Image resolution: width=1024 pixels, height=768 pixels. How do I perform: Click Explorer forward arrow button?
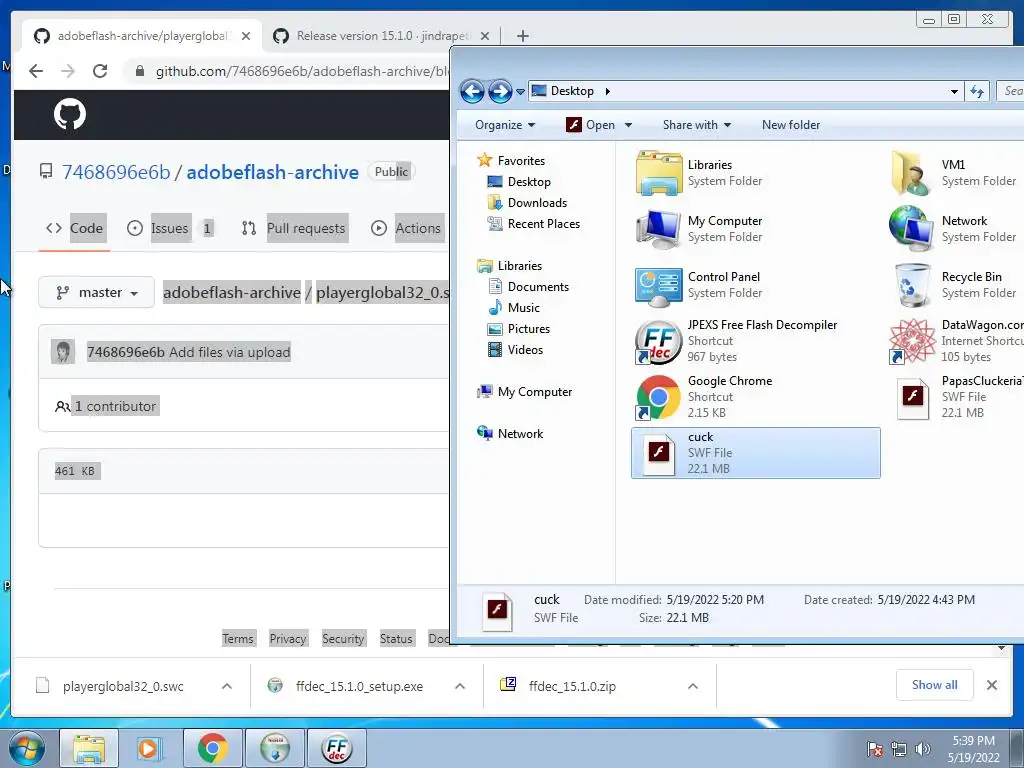click(500, 91)
